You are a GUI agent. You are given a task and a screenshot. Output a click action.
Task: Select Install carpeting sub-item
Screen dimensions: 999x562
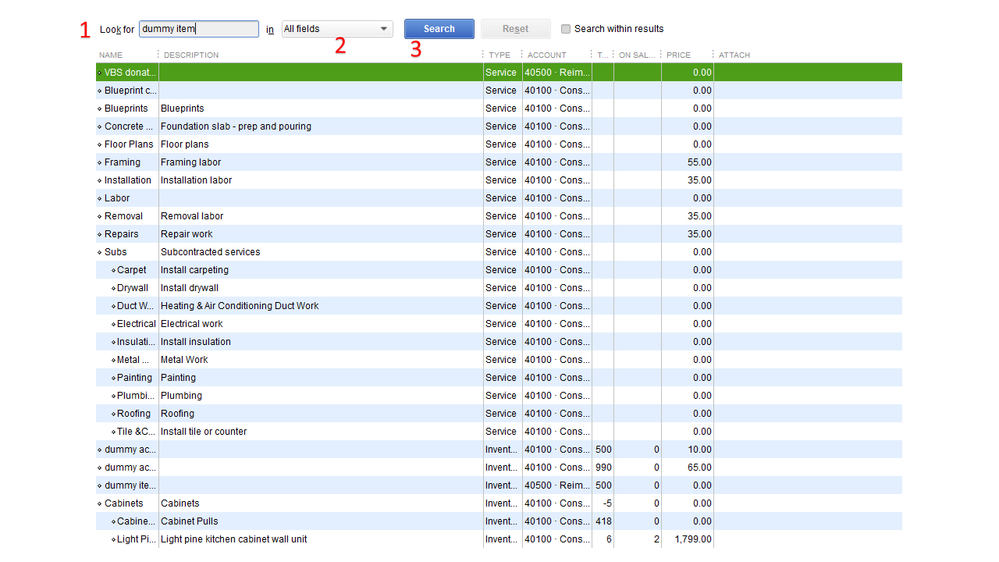coord(499,270)
